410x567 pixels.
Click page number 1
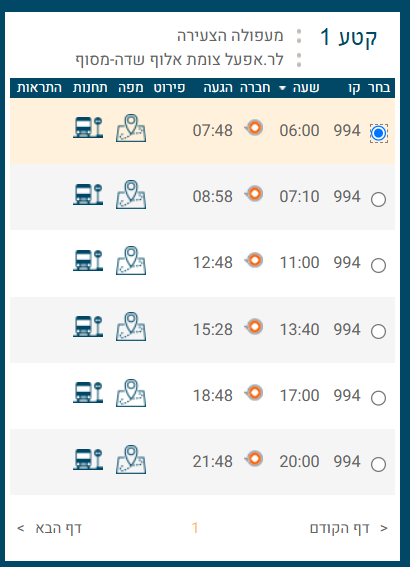click(195, 528)
